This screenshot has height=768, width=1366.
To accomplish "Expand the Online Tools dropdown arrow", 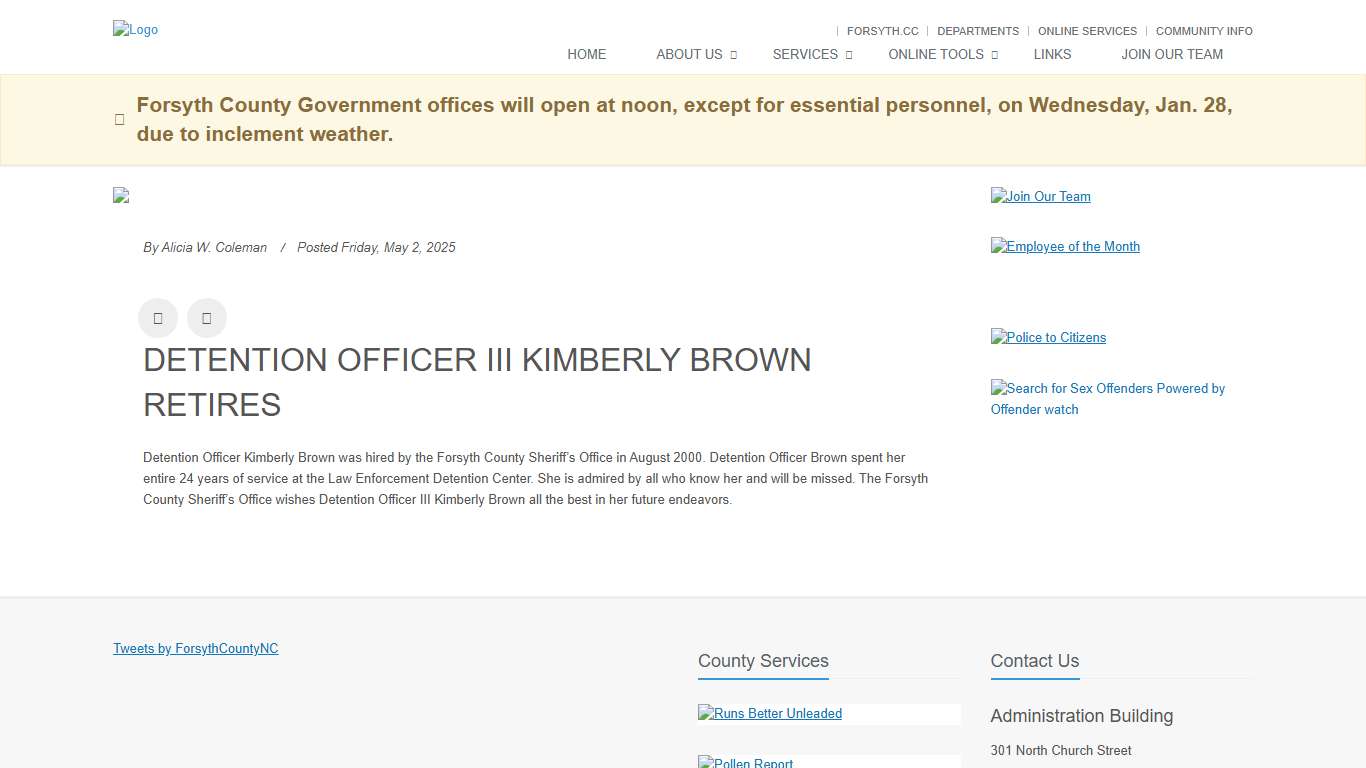I will click(994, 55).
